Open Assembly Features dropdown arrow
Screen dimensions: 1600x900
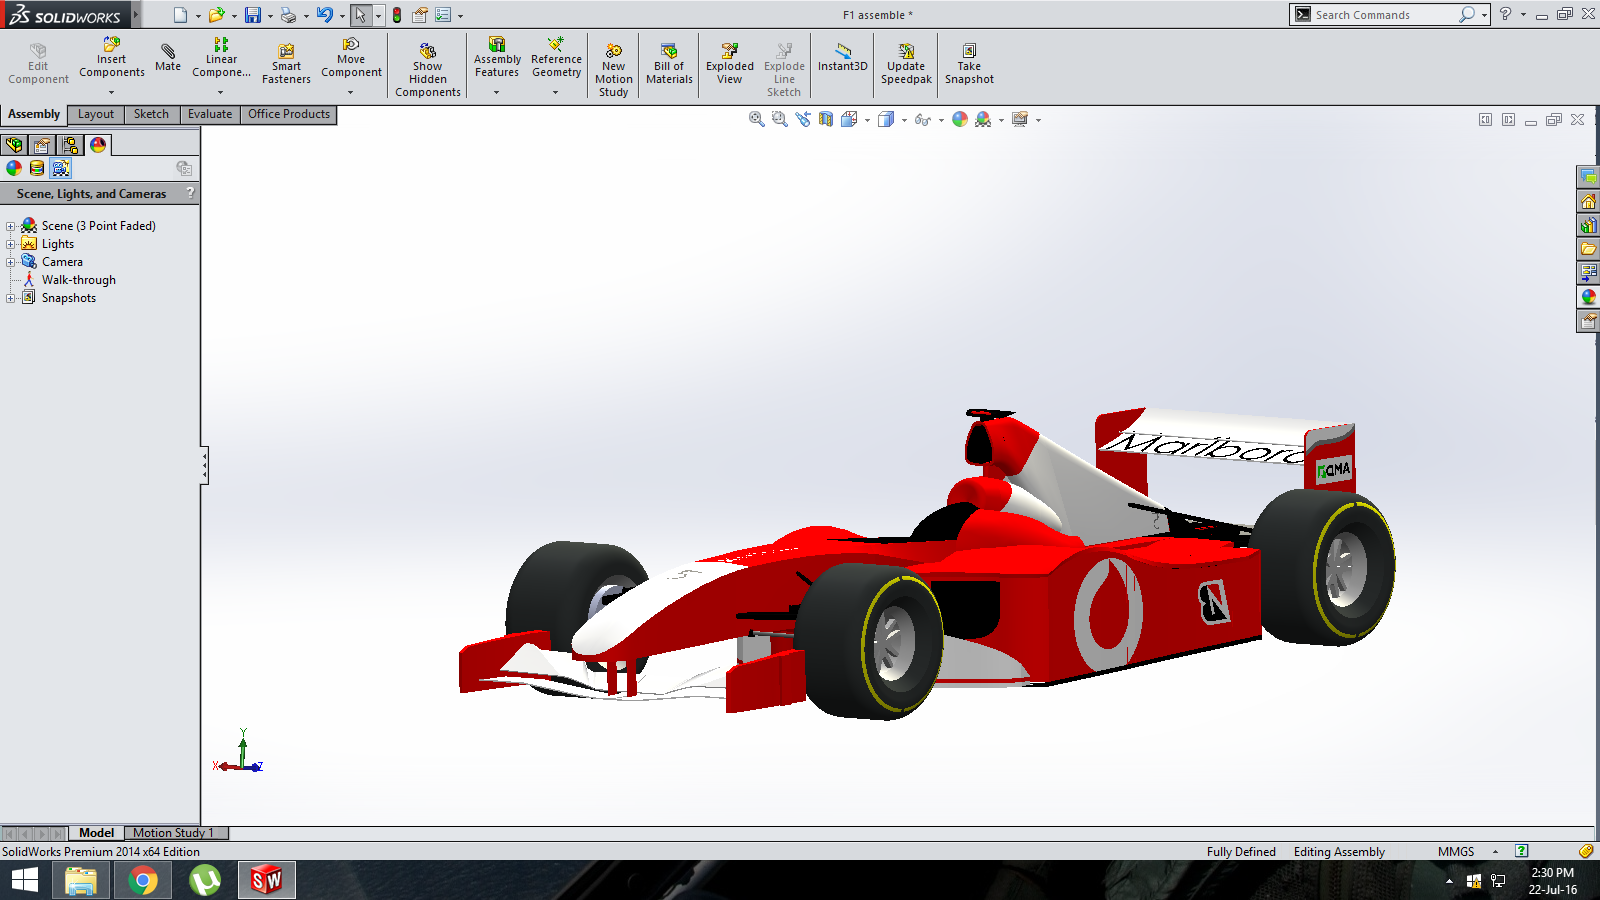pos(496,93)
